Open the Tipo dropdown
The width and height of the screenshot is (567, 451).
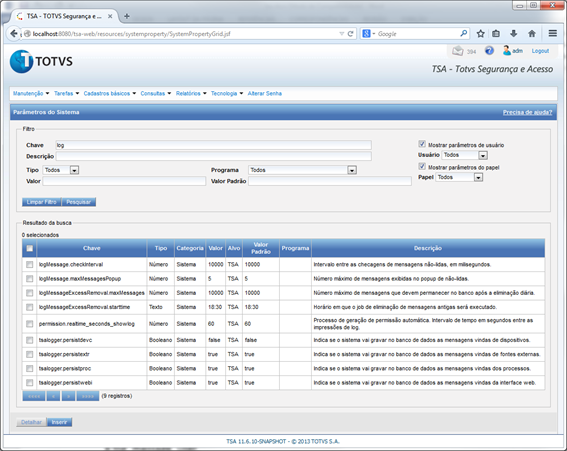tap(61, 170)
